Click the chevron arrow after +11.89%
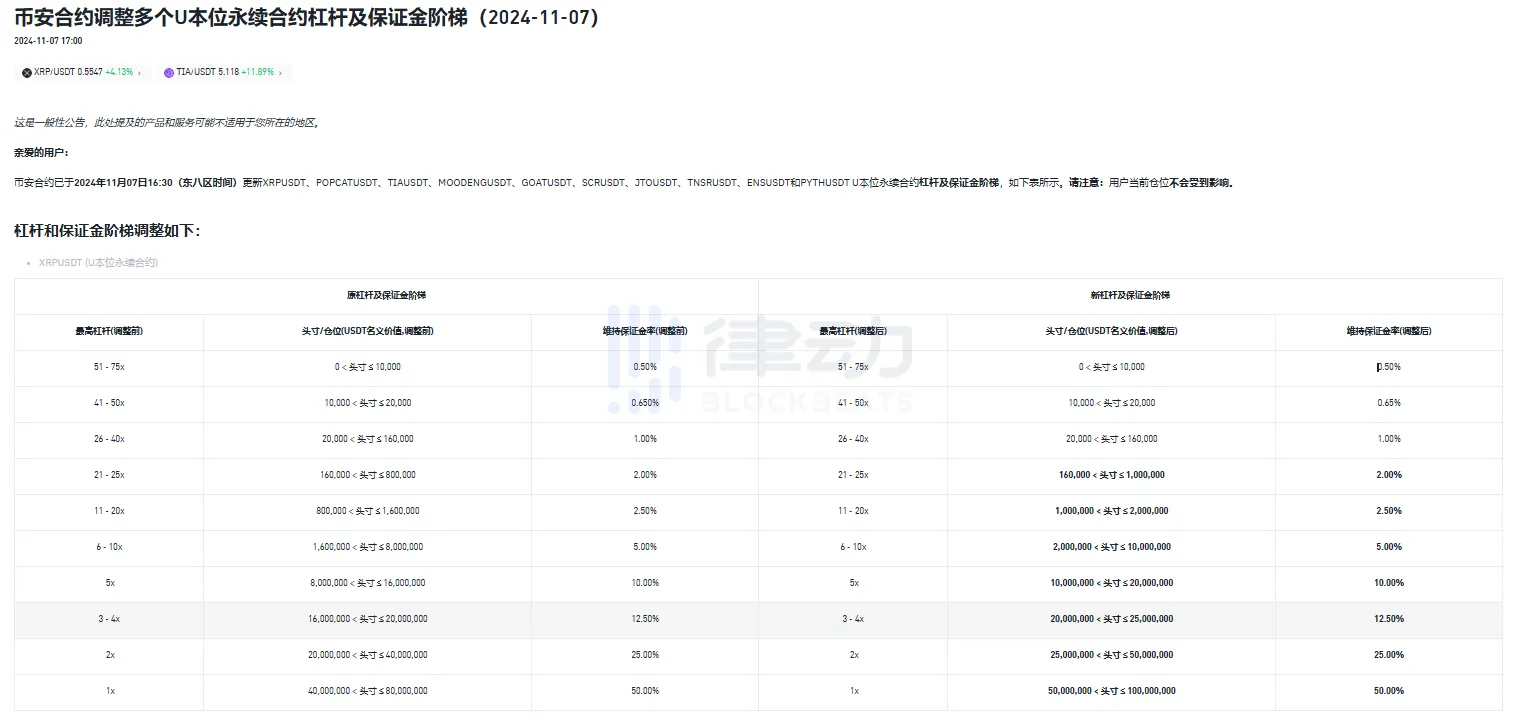The height and width of the screenshot is (720, 1521). pyautogui.click(x=280, y=73)
